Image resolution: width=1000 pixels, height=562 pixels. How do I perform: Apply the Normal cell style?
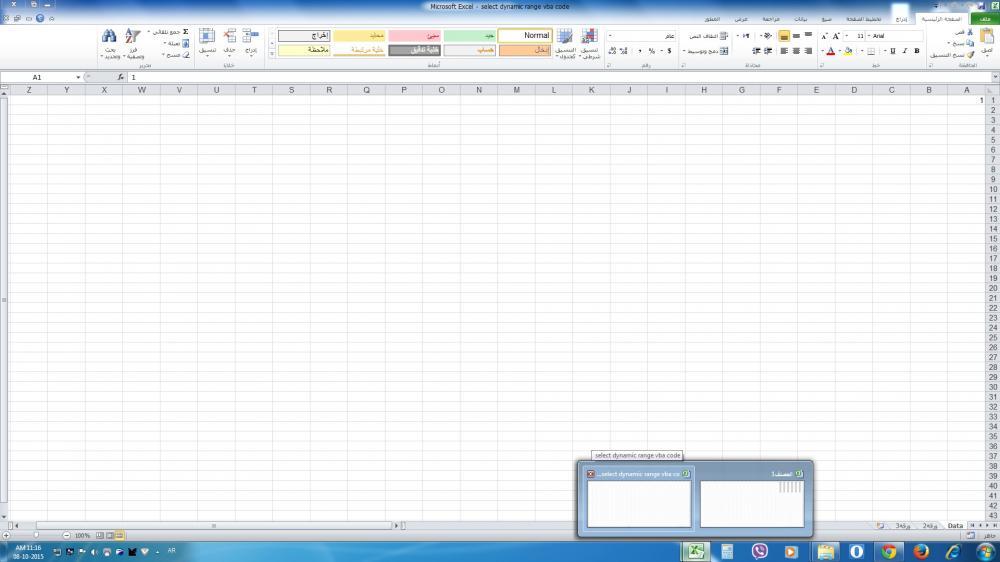(525, 36)
